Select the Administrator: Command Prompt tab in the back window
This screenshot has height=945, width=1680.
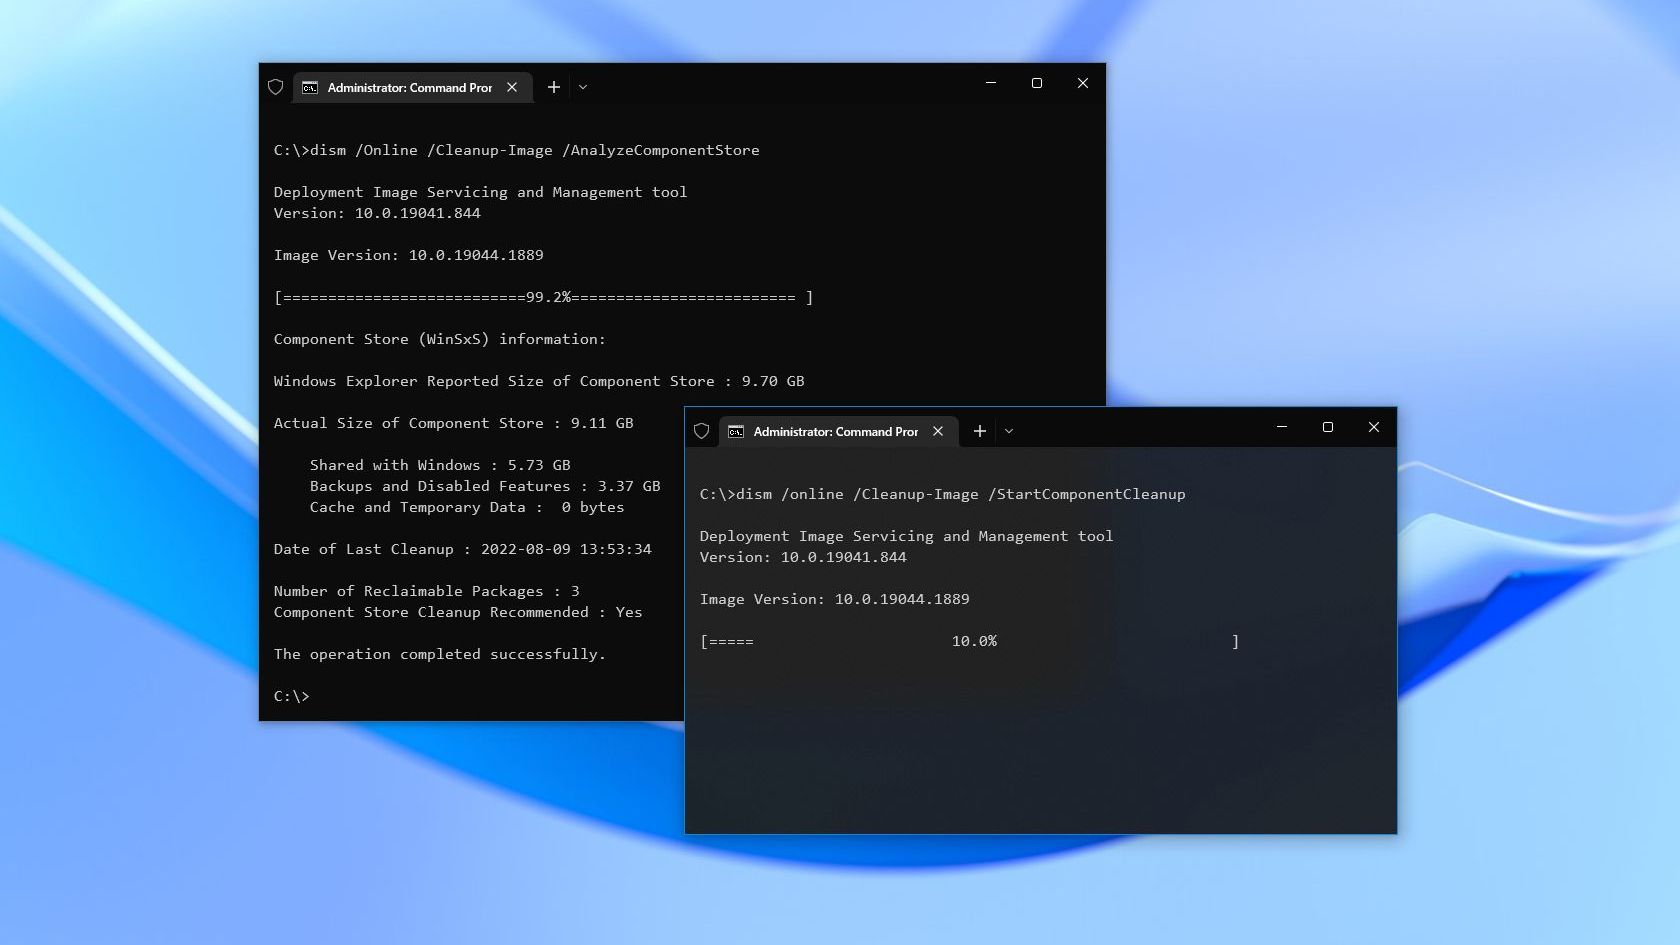point(411,87)
